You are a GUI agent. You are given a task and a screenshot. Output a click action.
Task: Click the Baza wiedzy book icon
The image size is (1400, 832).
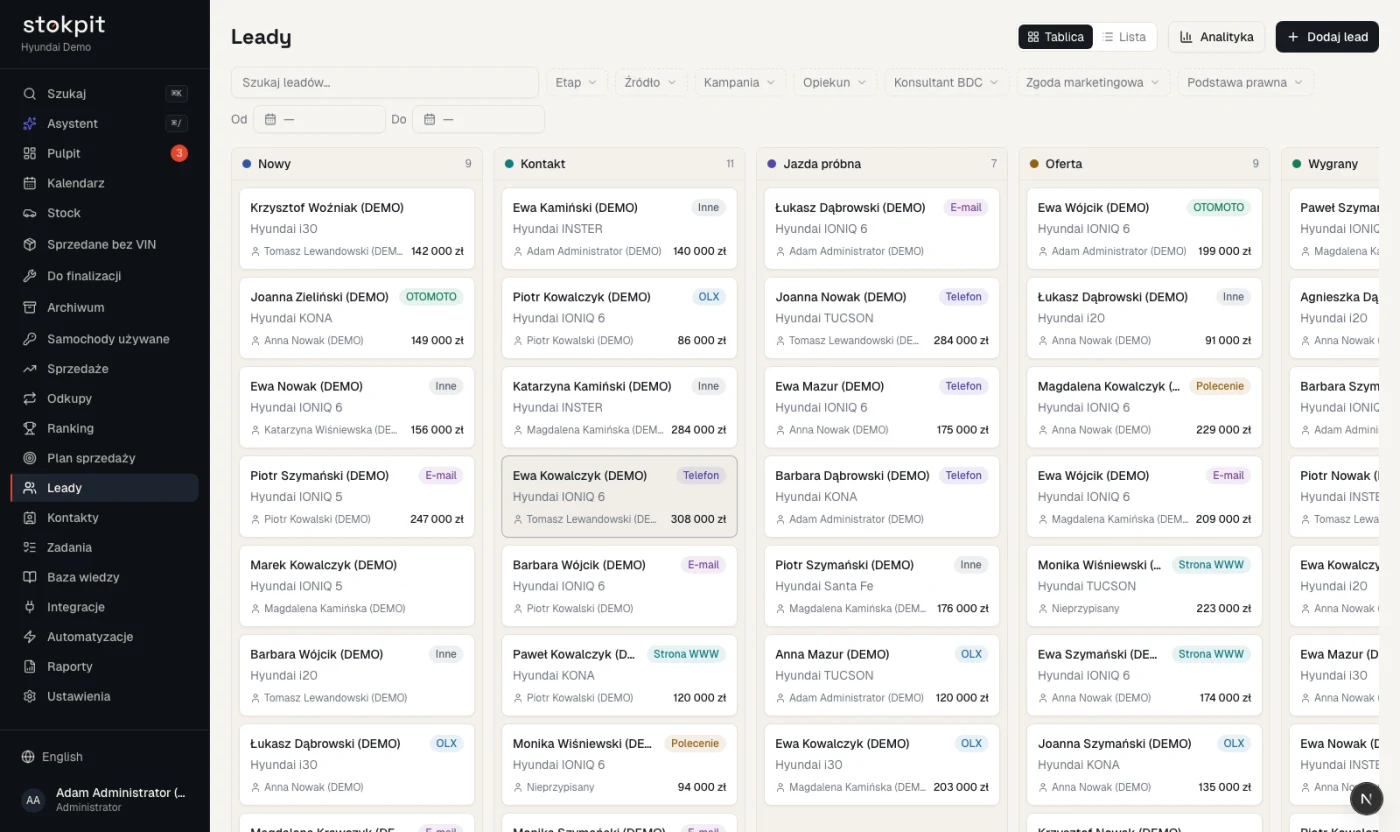[x=29, y=578]
